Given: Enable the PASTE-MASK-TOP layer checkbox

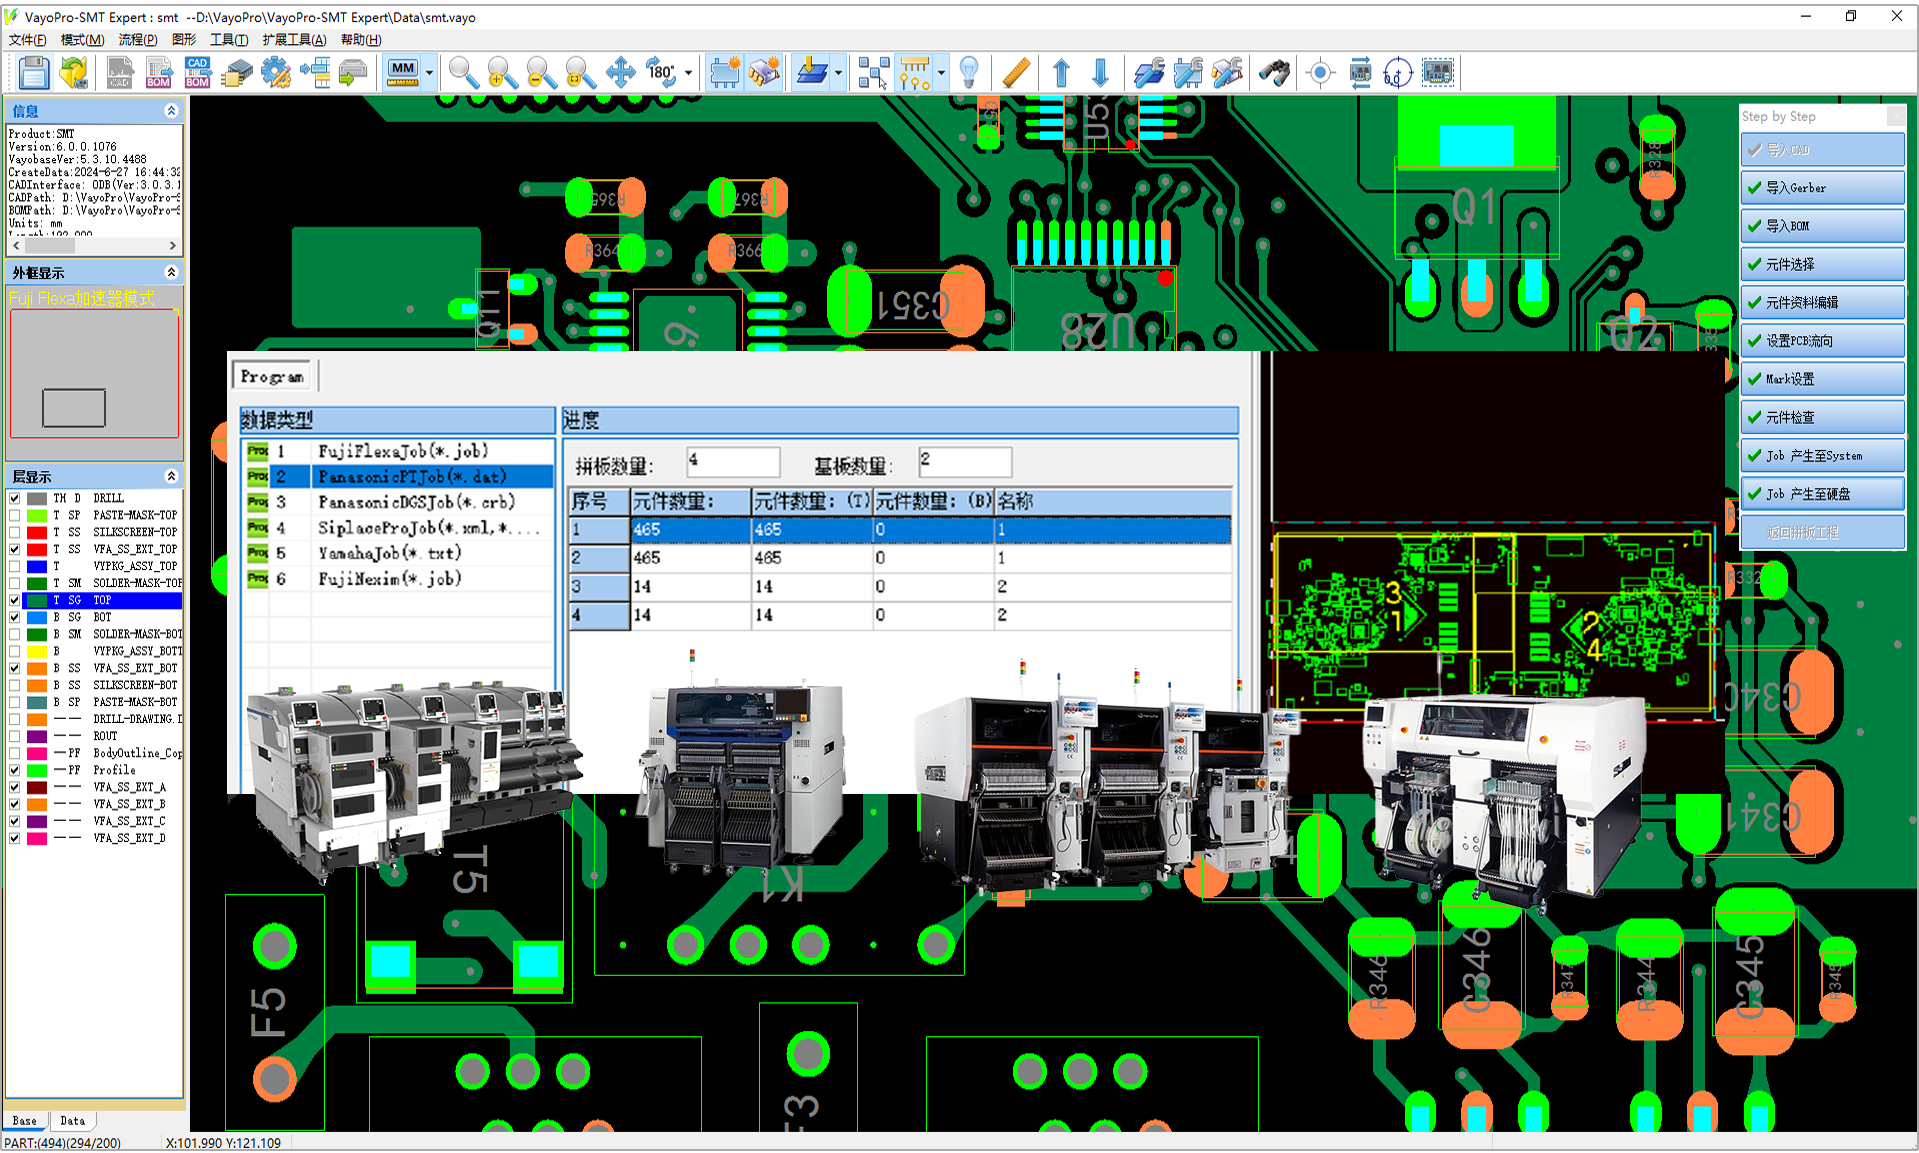Looking at the screenshot, I should (15, 515).
